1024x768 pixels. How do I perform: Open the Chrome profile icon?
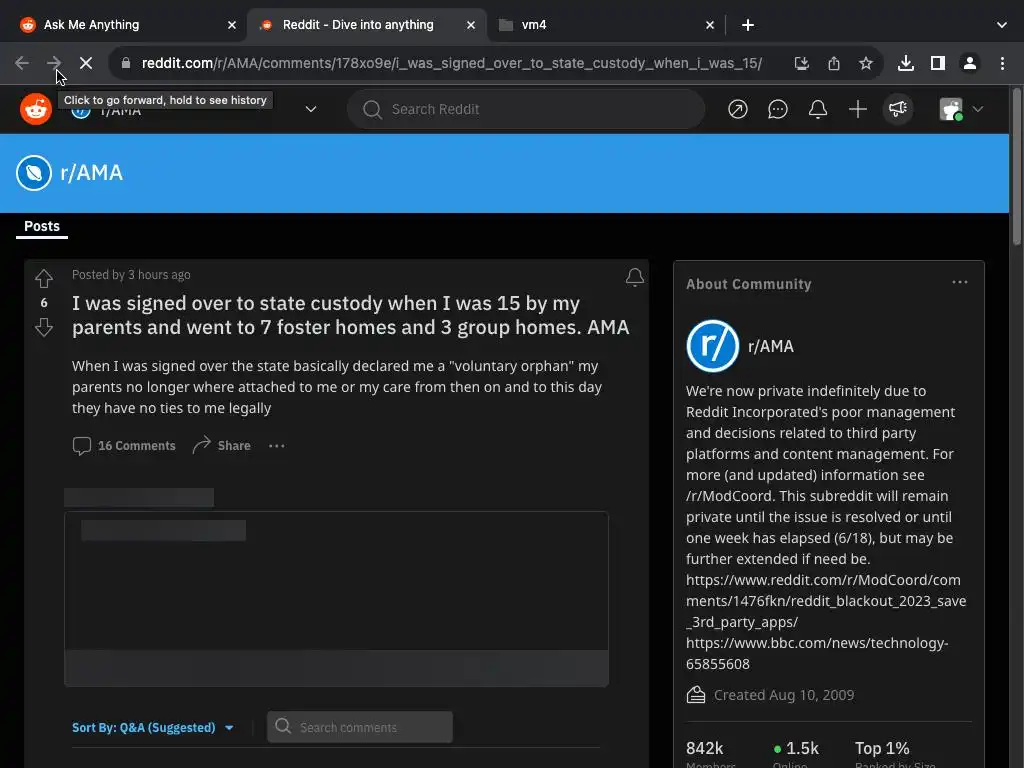coord(969,63)
